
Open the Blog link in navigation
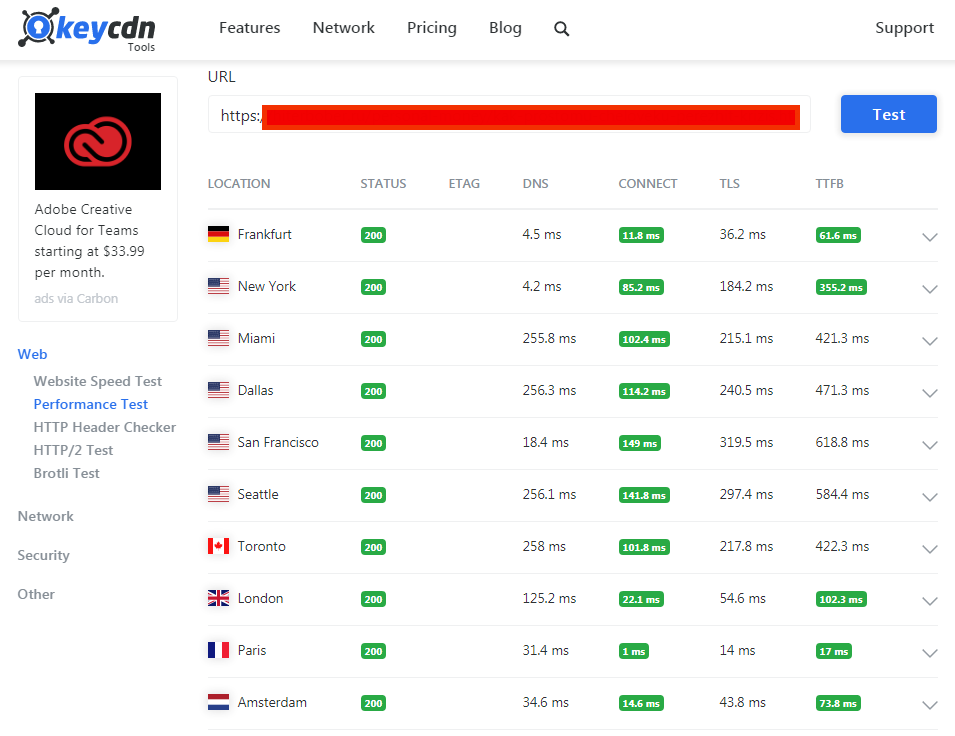pyautogui.click(x=506, y=28)
